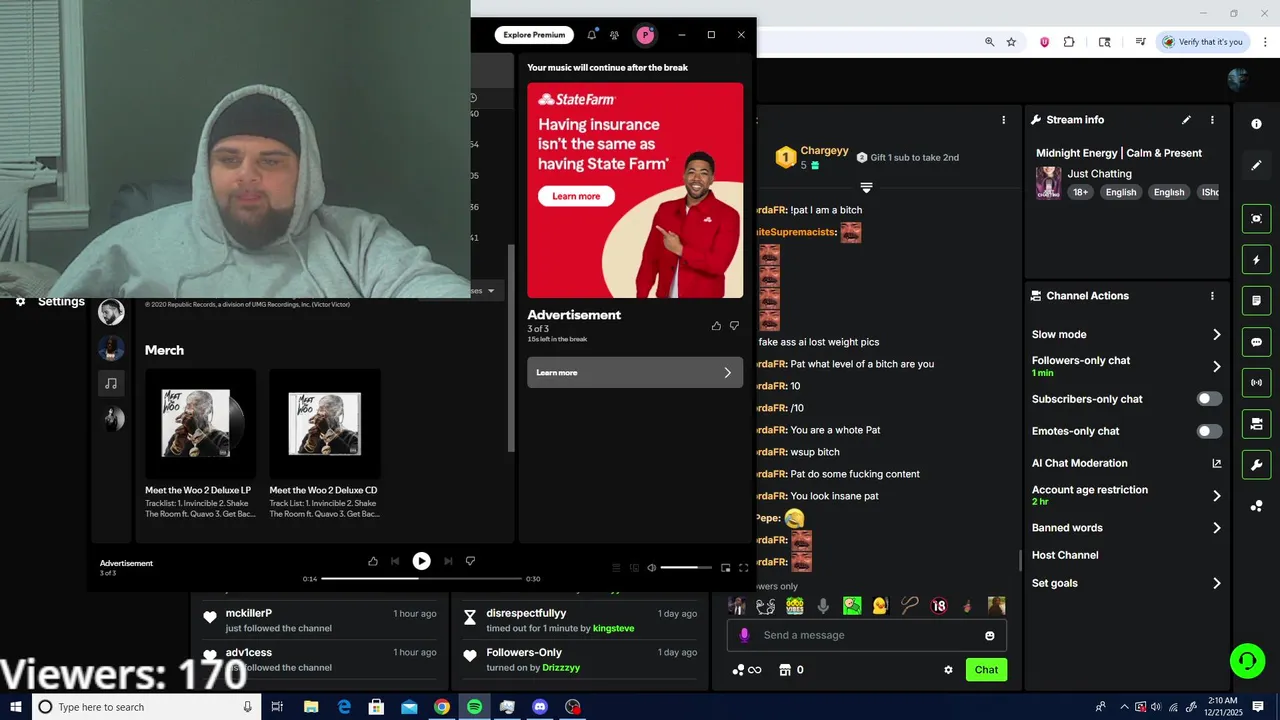The image size is (1280, 720).
Task: Open chat panel three-dot options menu
Action: [x=1004, y=120]
